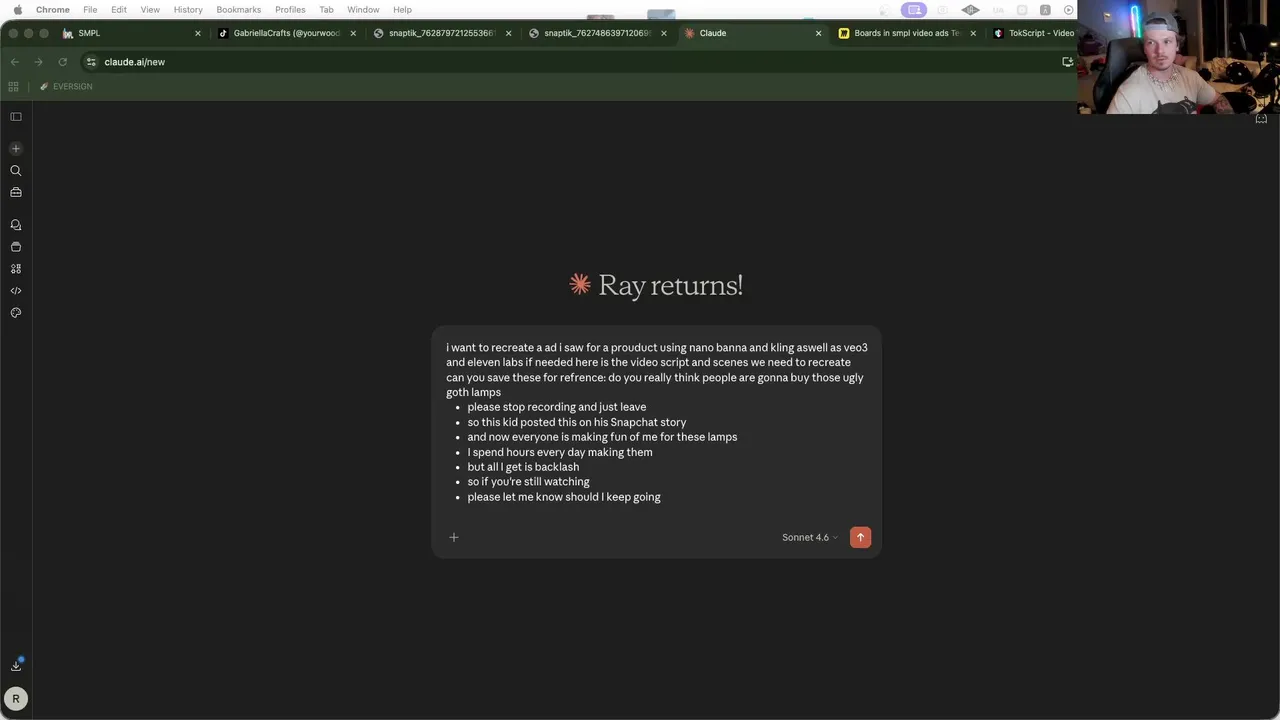Click the browser back arrow

[x=15, y=62]
